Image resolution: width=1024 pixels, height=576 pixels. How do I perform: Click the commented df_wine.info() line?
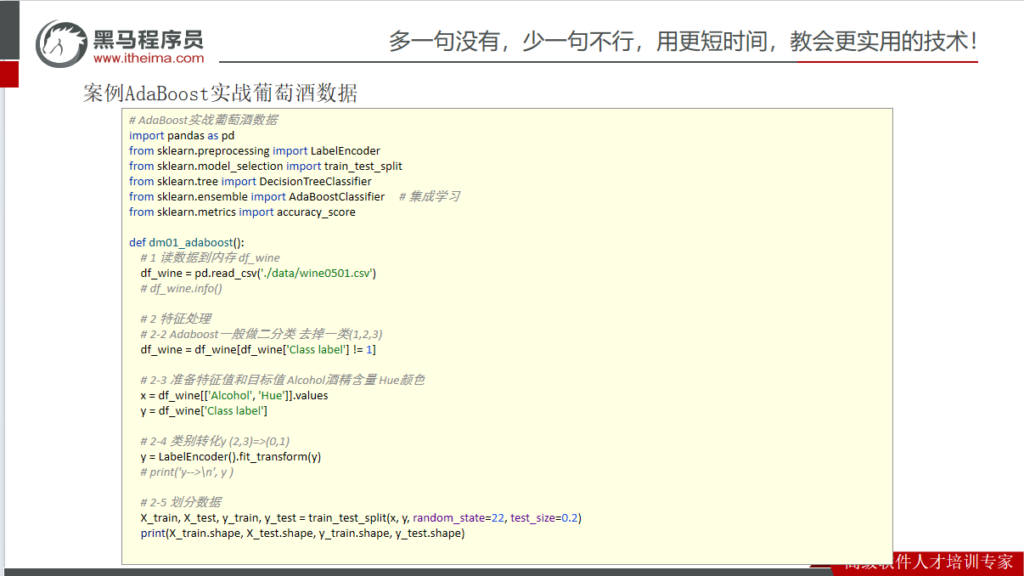click(181, 288)
